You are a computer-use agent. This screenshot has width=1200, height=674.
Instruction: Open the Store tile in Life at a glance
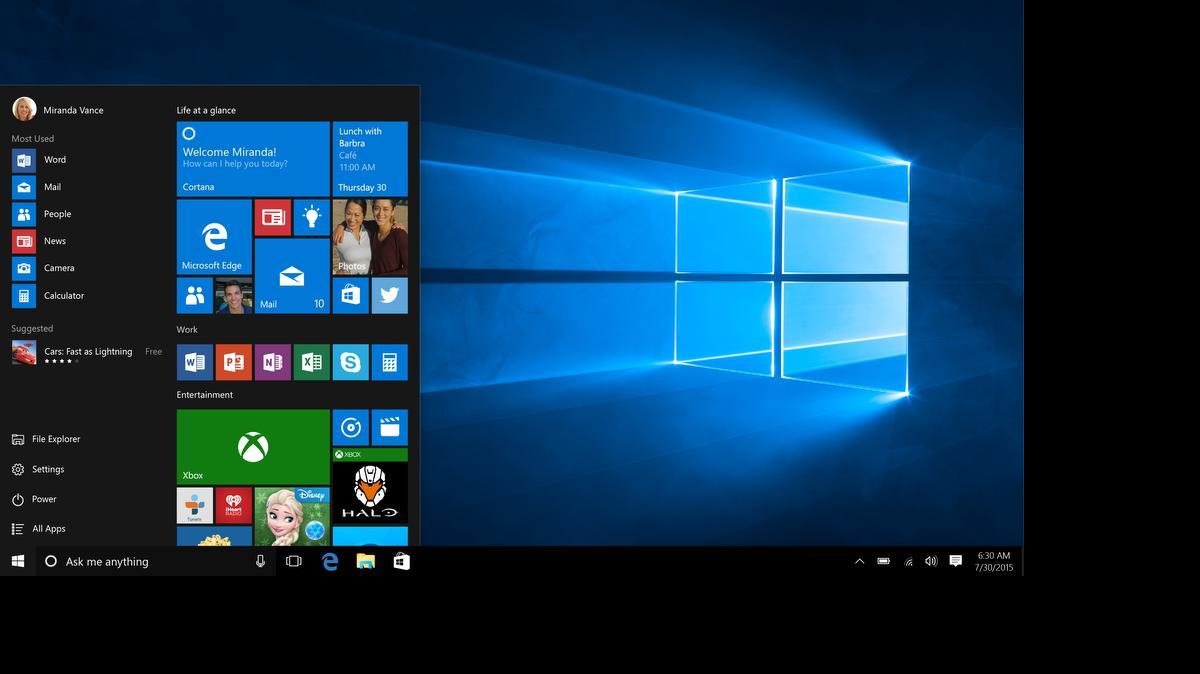350,296
